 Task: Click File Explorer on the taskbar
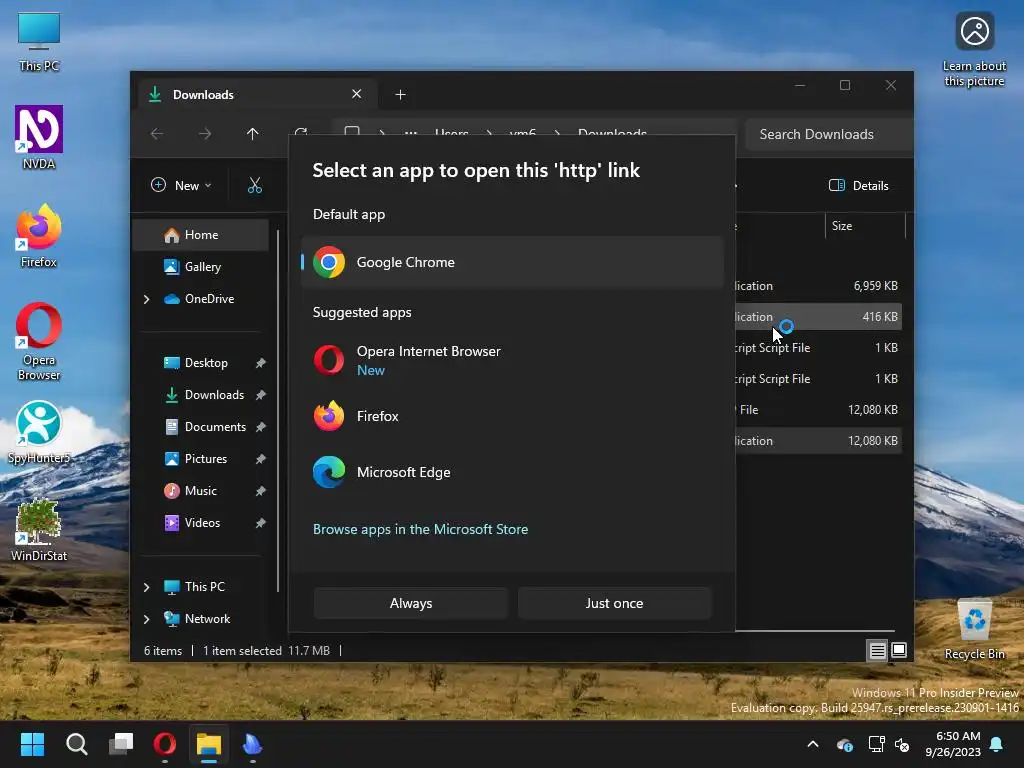(x=209, y=744)
